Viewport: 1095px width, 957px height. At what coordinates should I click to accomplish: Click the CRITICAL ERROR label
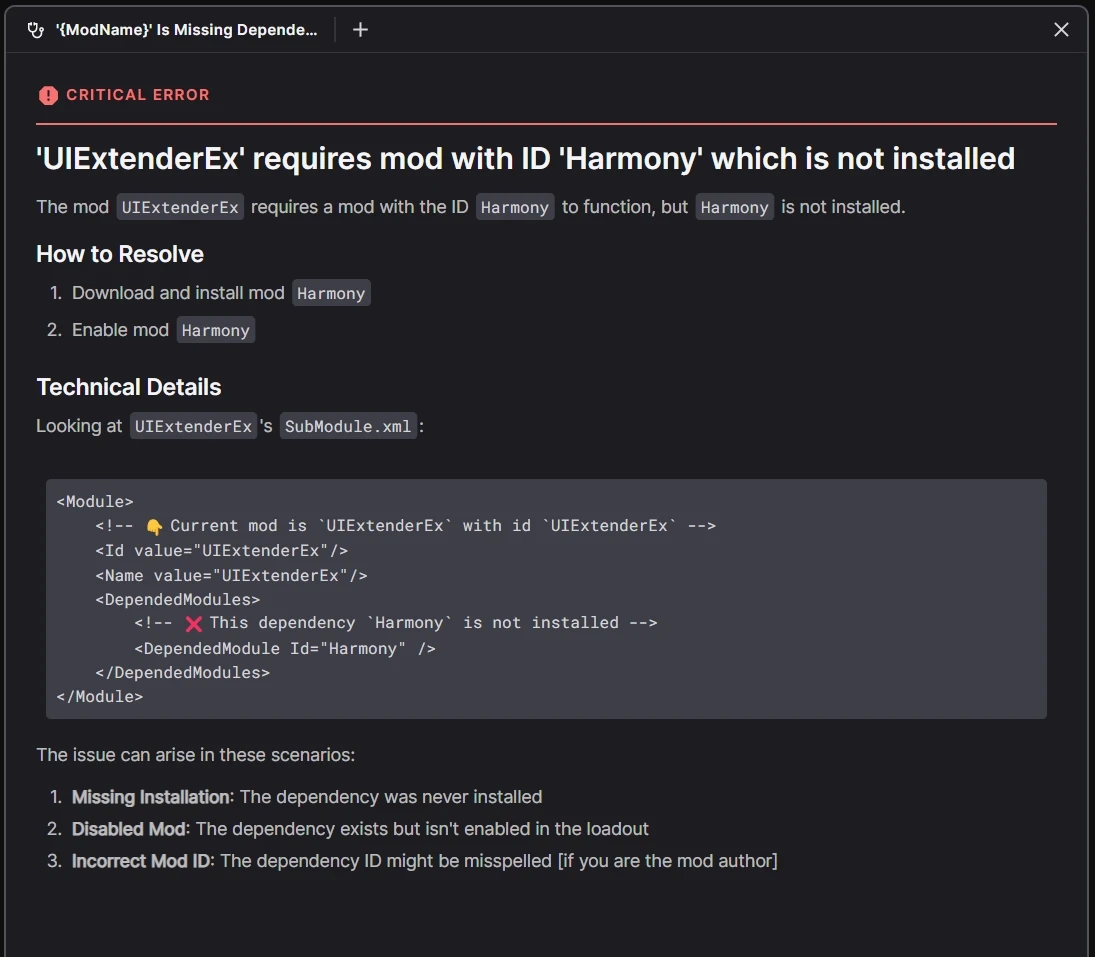pos(137,95)
